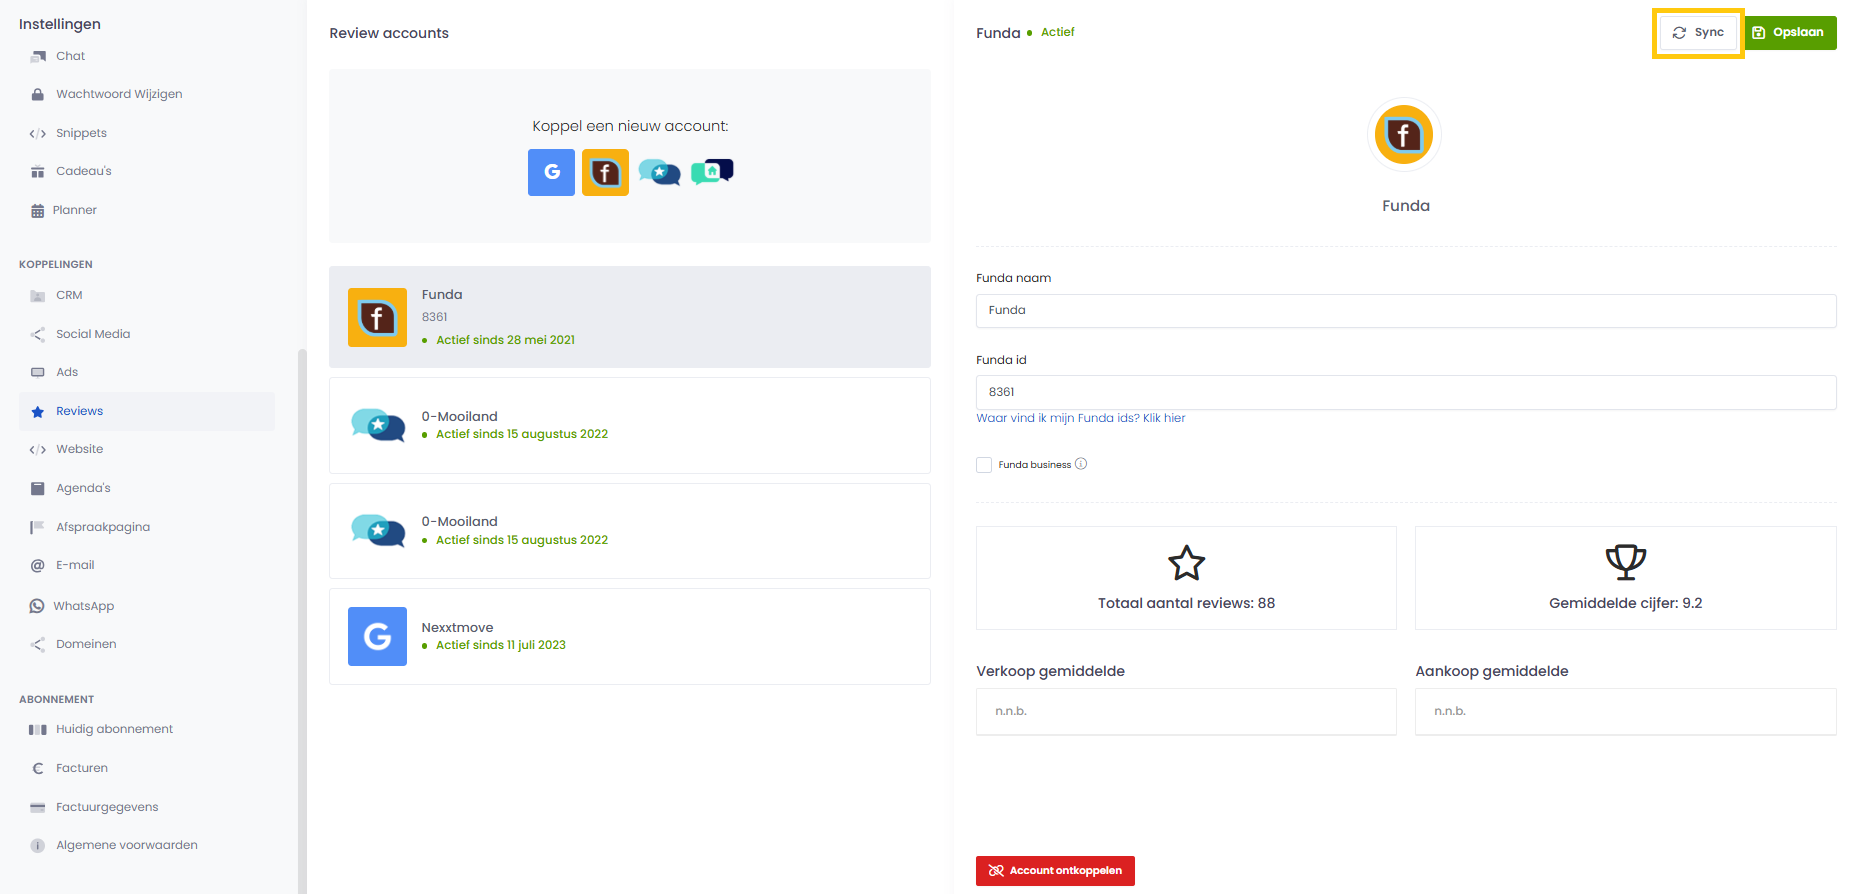
Task: Go to Social Media integrations
Action: tap(93, 334)
